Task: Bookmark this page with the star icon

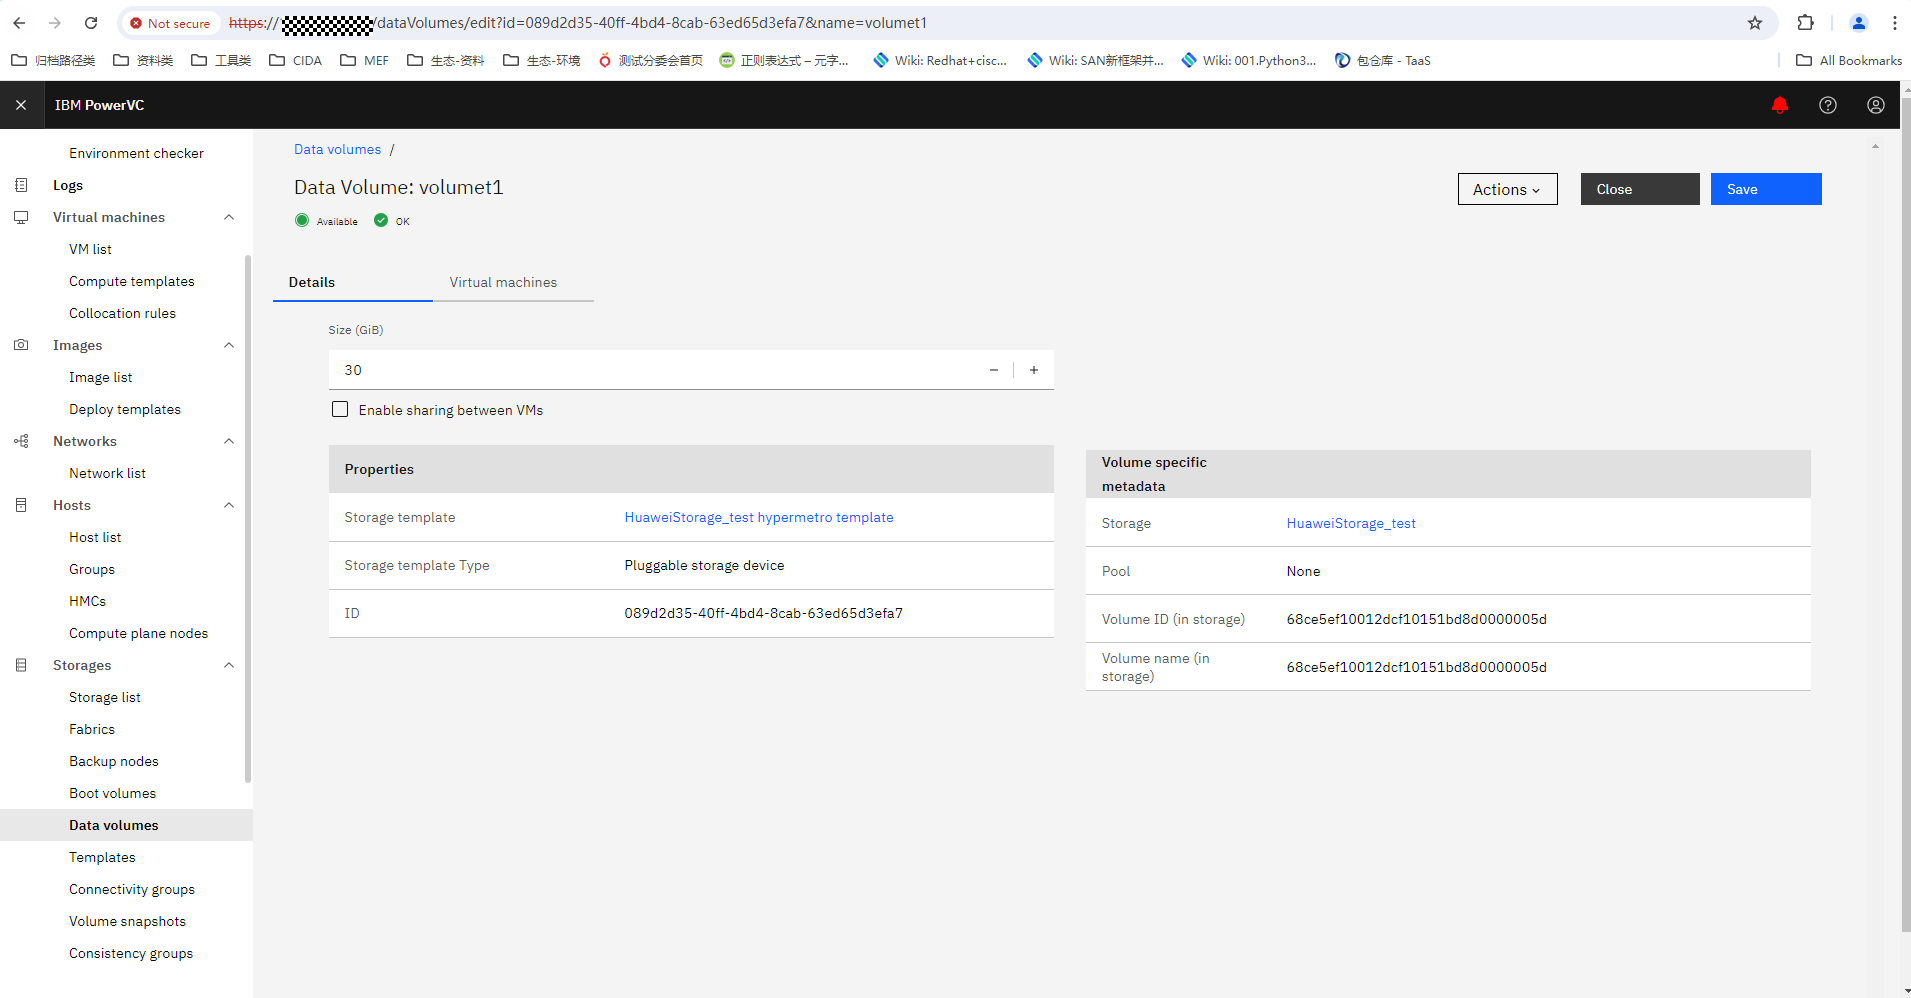Action: coord(1754,23)
